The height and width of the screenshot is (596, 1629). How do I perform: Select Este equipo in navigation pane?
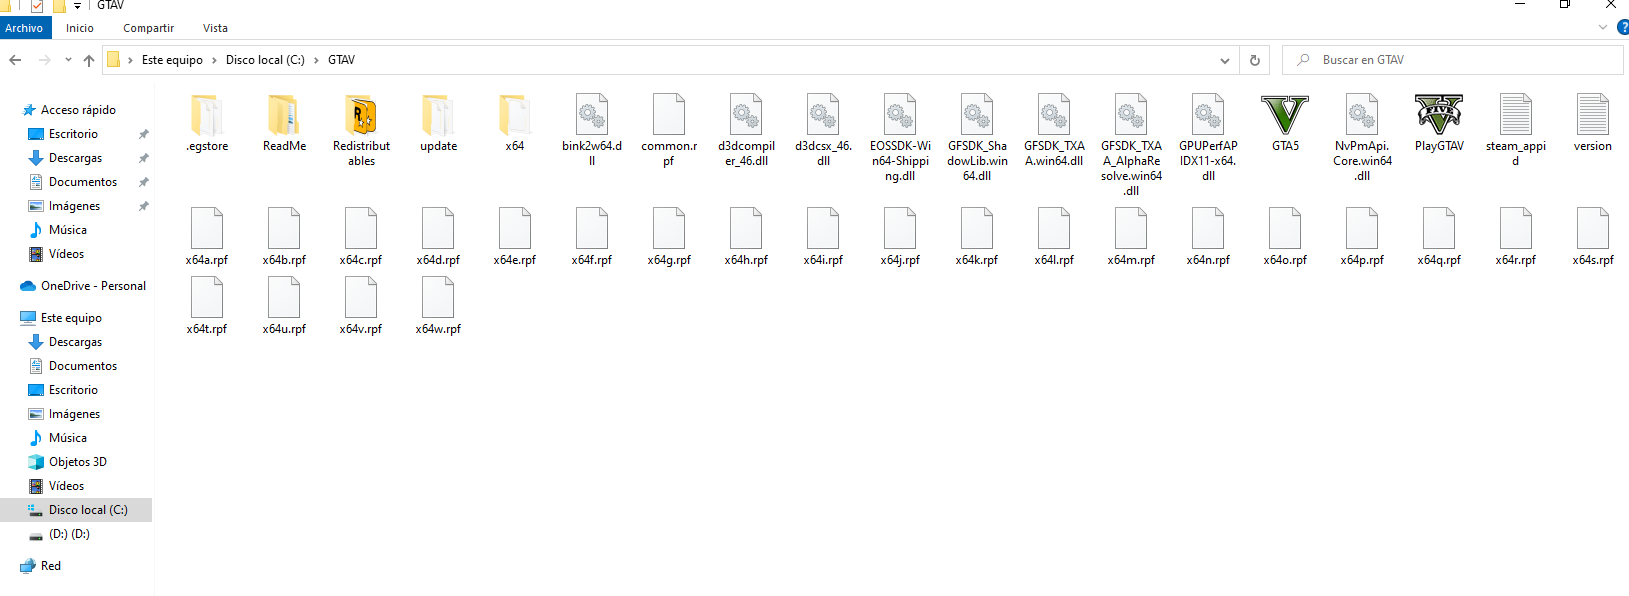coord(71,318)
